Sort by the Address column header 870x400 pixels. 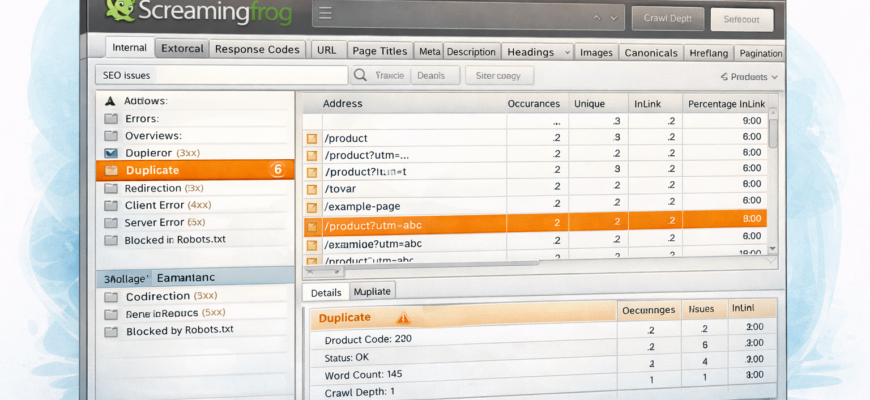coord(343,103)
